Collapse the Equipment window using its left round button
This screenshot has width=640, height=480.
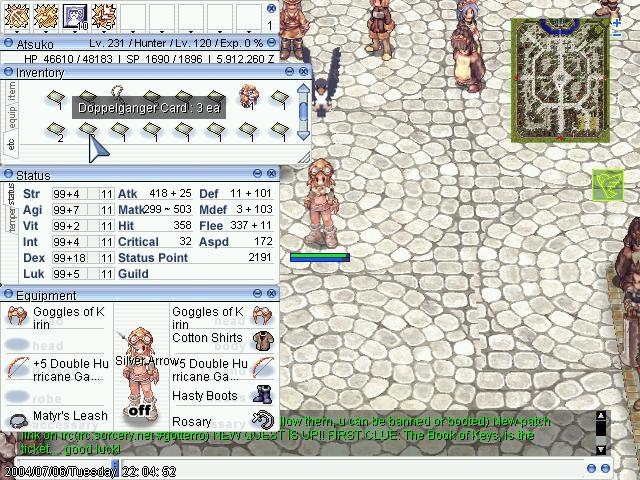(8, 294)
